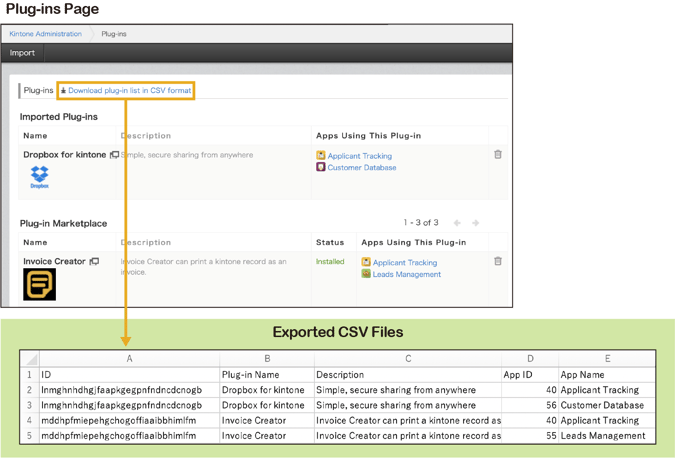Select row 3 header in spreadsheet
Screen dimensions: 675x458
pyautogui.click(x=30, y=405)
